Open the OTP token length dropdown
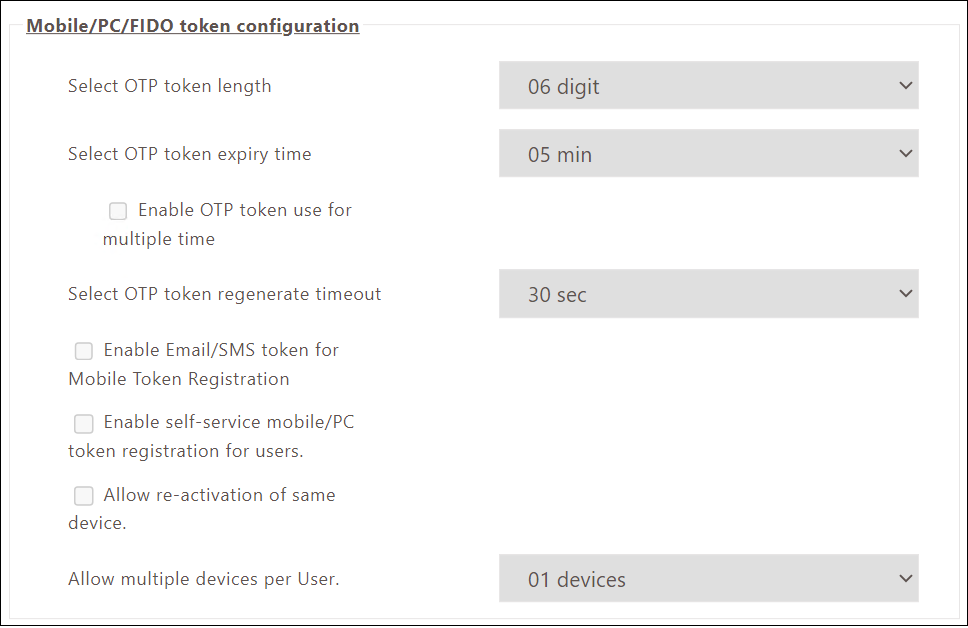Screen dimensions: 968x628 click(708, 86)
